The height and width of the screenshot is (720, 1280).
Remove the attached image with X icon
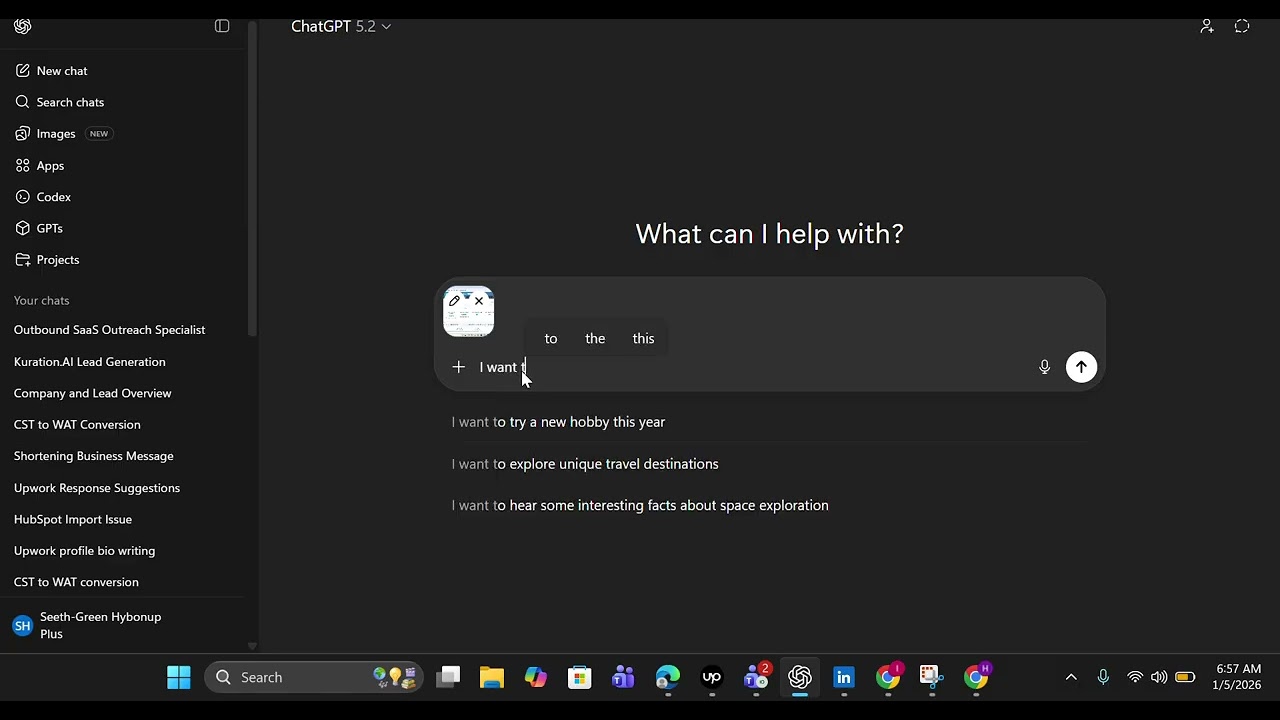point(479,301)
